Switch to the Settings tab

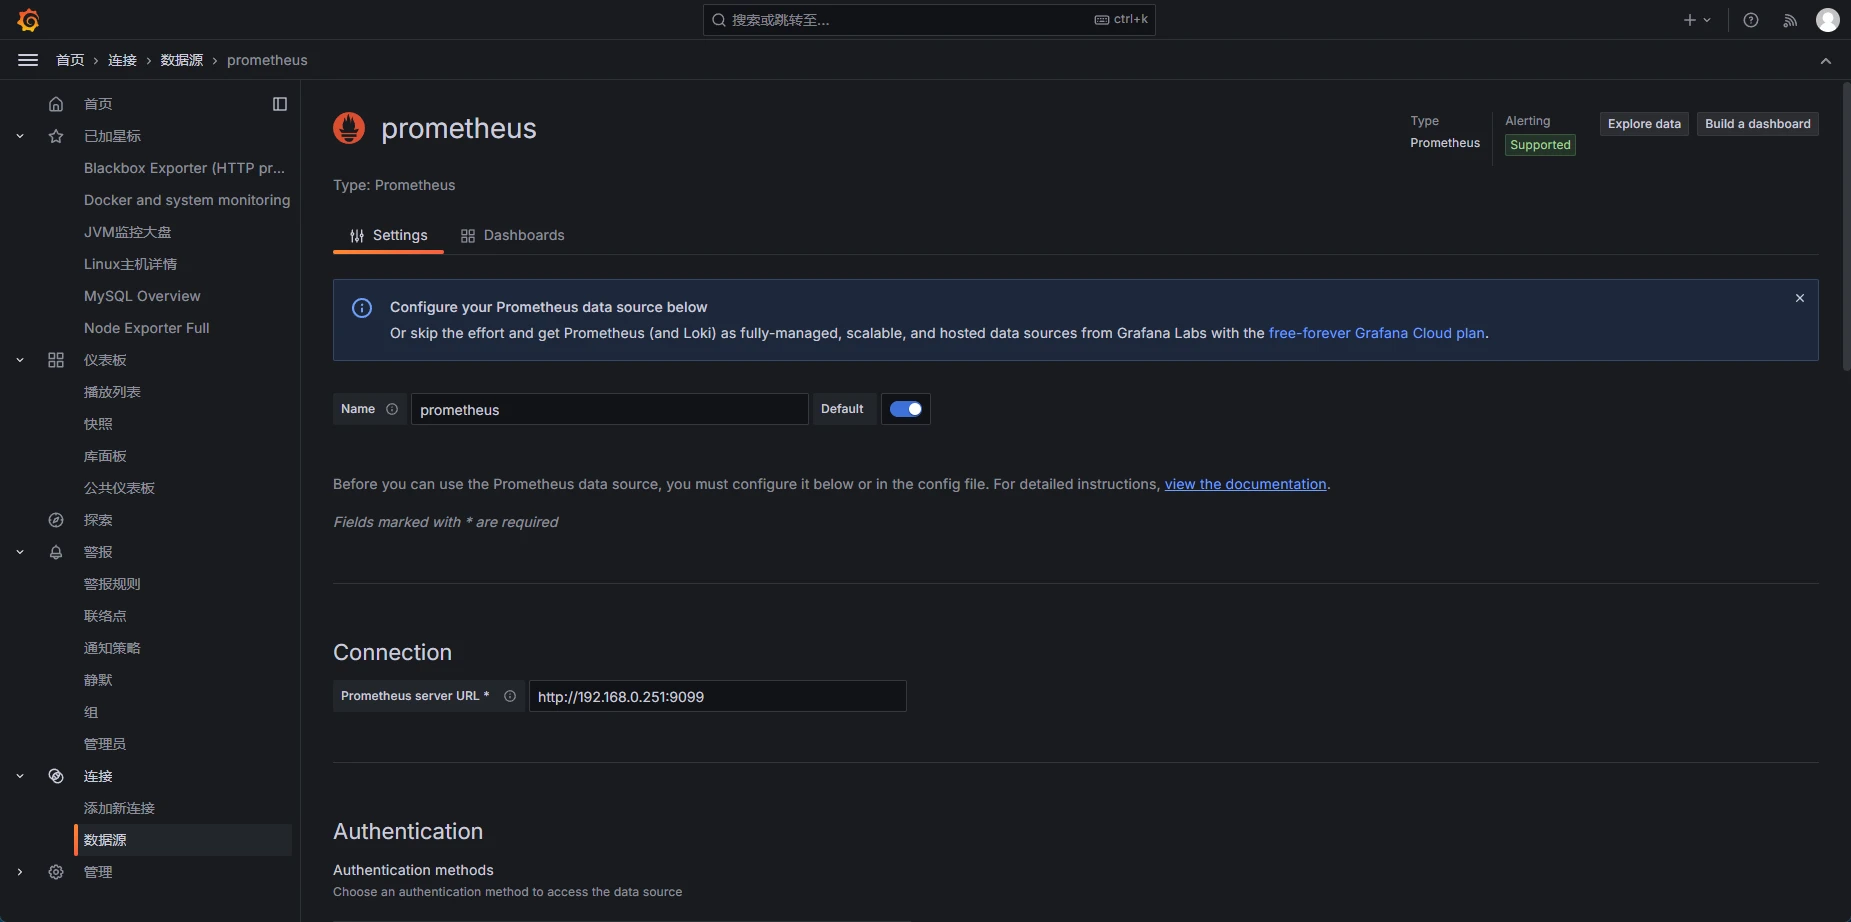point(388,235)
